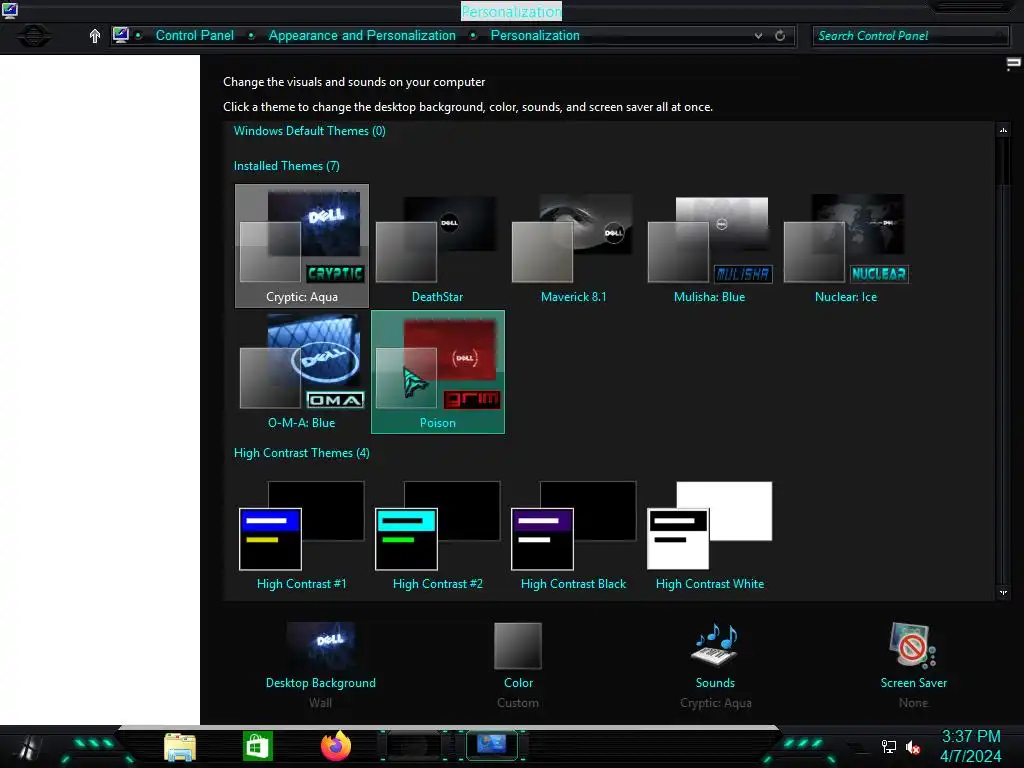Open Screen Saver settings icon
Viewport: 1024px width, 768px height.
pos(913,645)
